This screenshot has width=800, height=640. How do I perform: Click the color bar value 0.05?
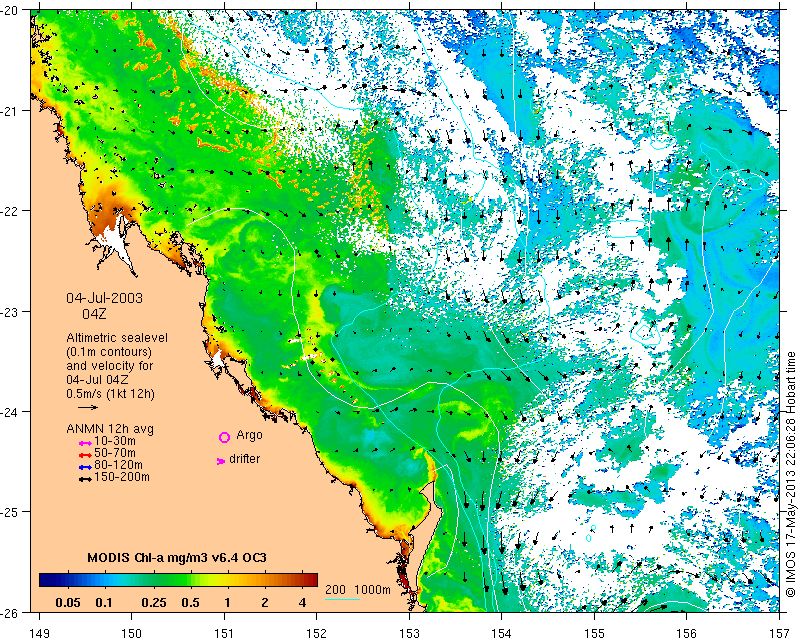(x=68, y=603)
